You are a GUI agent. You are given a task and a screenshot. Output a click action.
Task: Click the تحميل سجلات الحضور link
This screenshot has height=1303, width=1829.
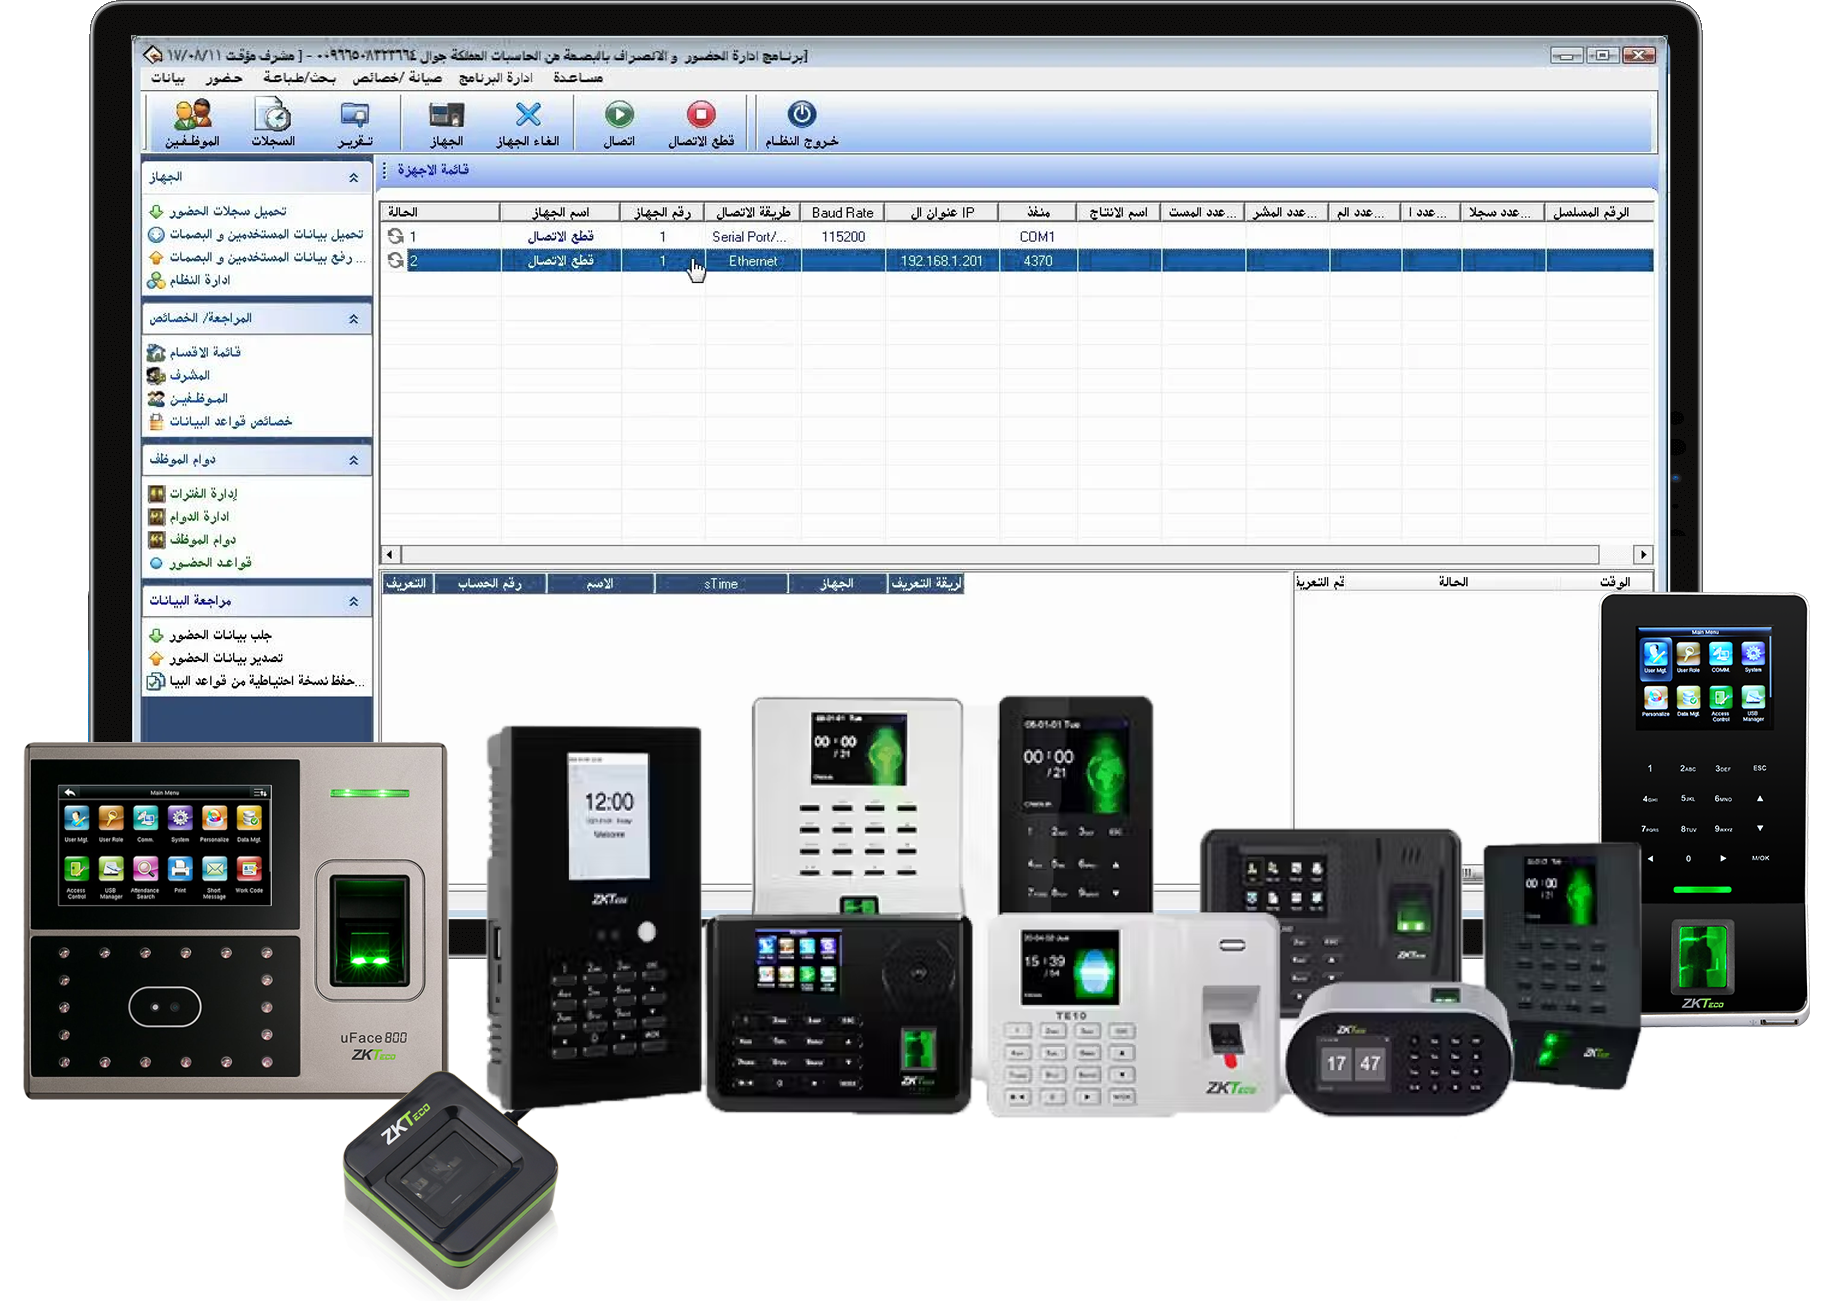tap(227, 211)
